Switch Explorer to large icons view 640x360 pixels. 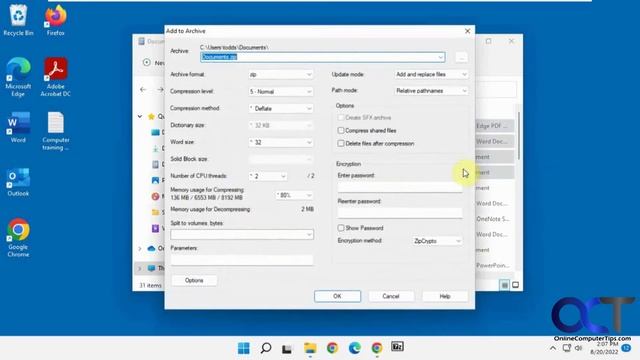(516, 285)
